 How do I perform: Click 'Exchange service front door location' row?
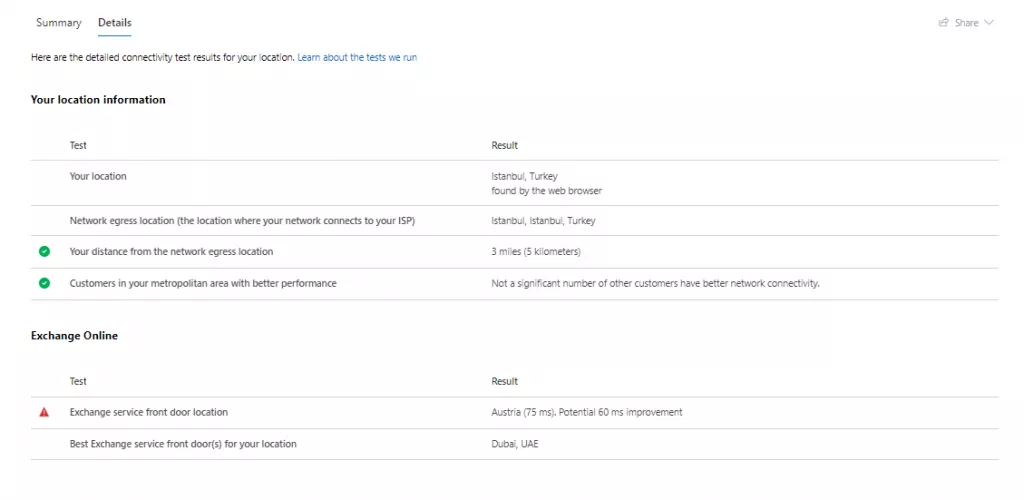coord(148,412)
